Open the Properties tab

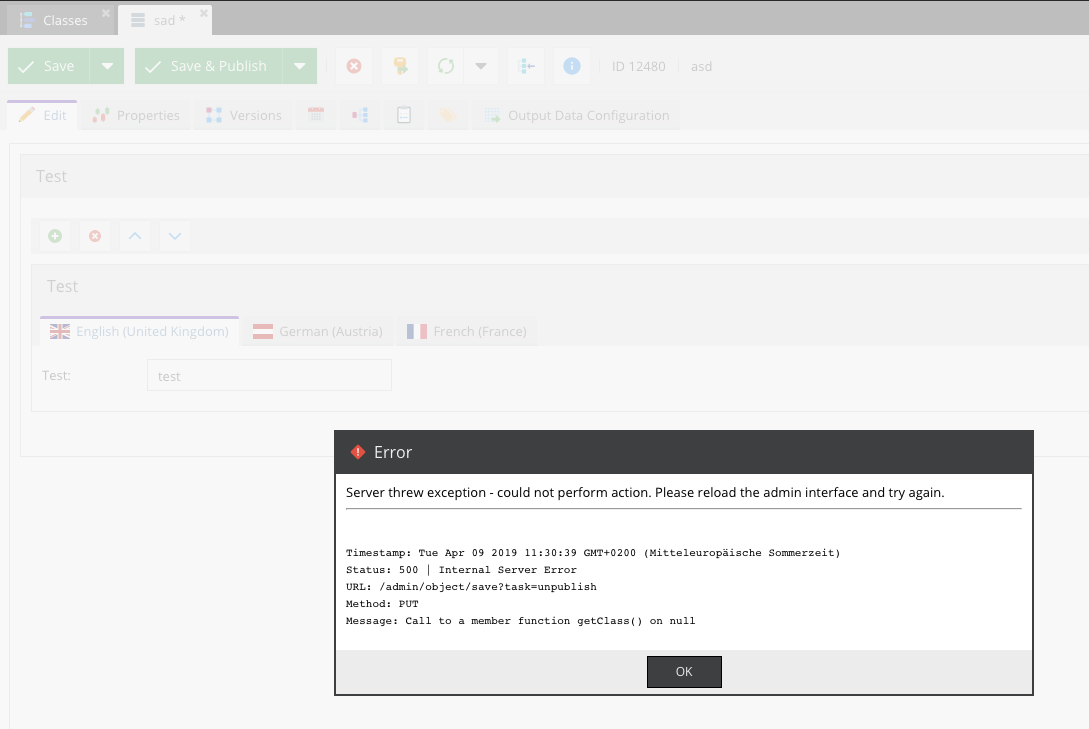point(136,115)
